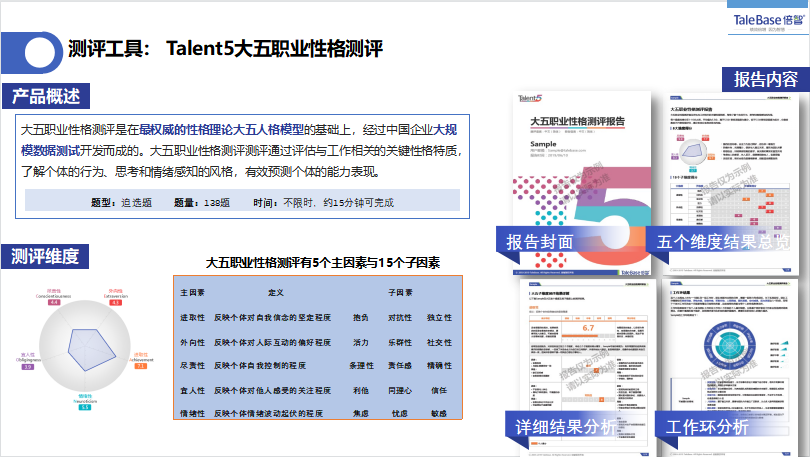Click the definition 反映个体对人际互动的偏好程度
The height and width of the screenshot is (457, 810).
click(272, 342)
